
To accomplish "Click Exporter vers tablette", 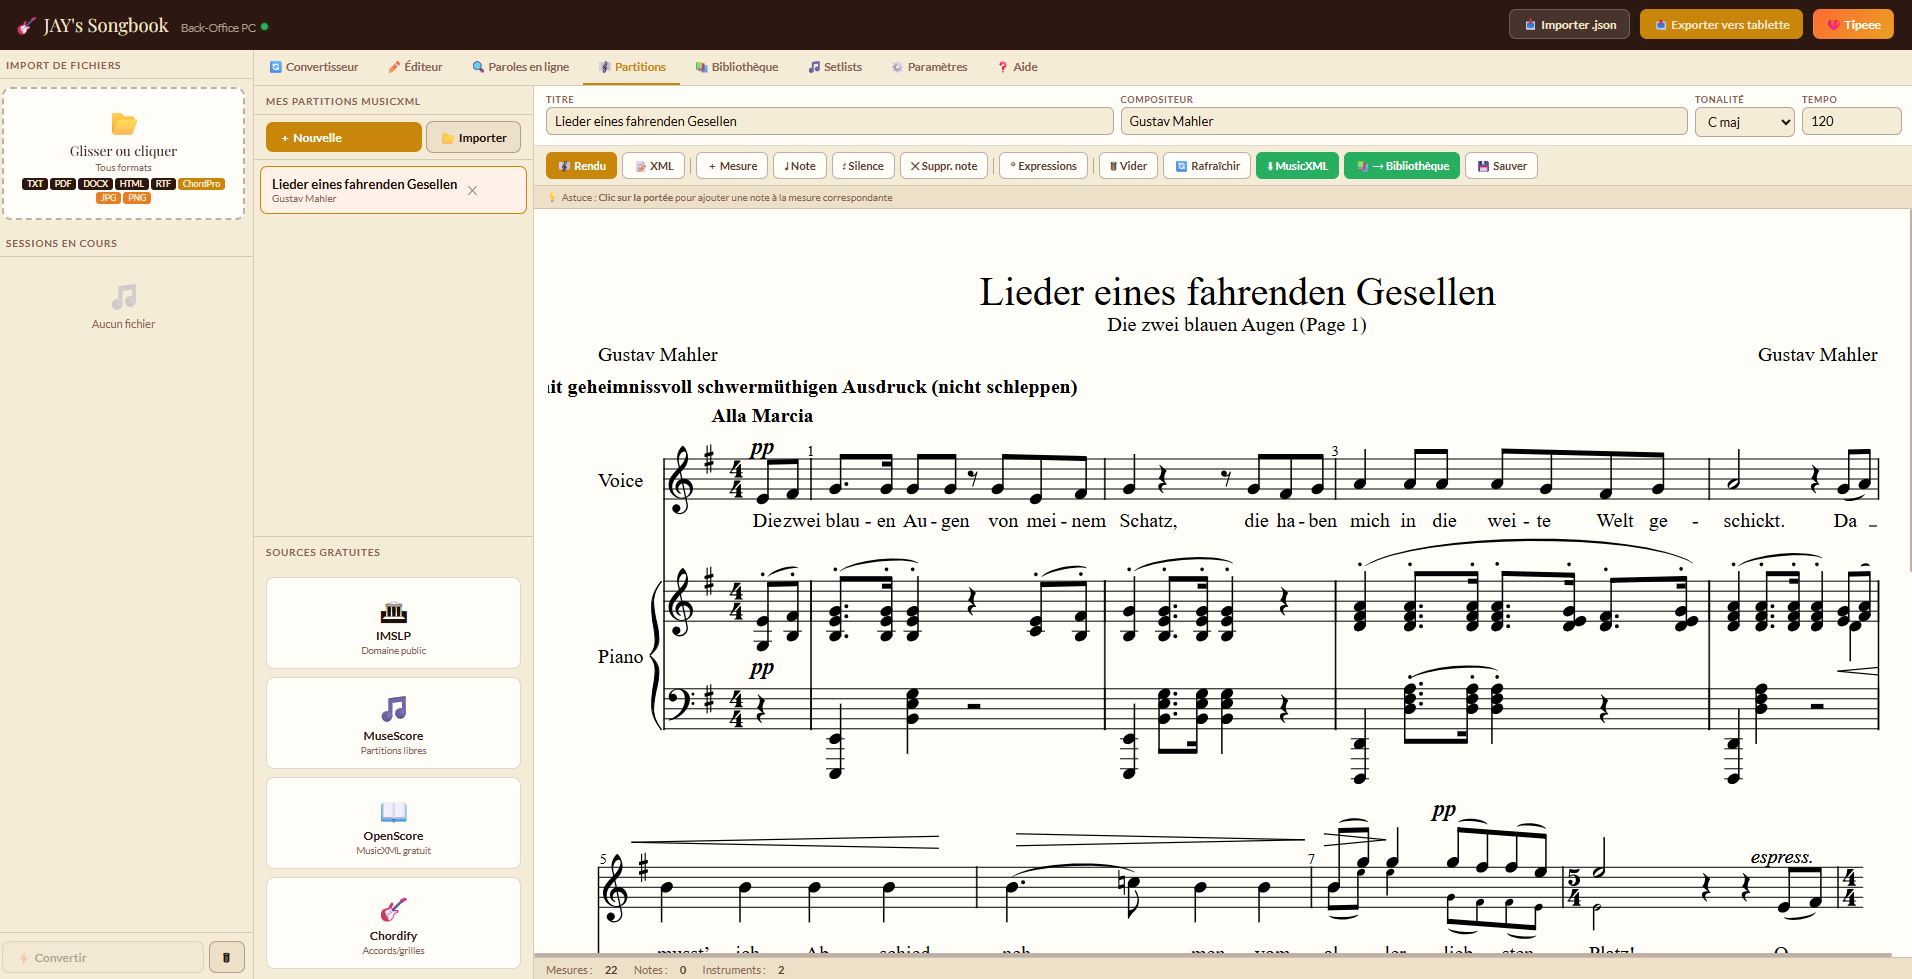I will 1721,25.
